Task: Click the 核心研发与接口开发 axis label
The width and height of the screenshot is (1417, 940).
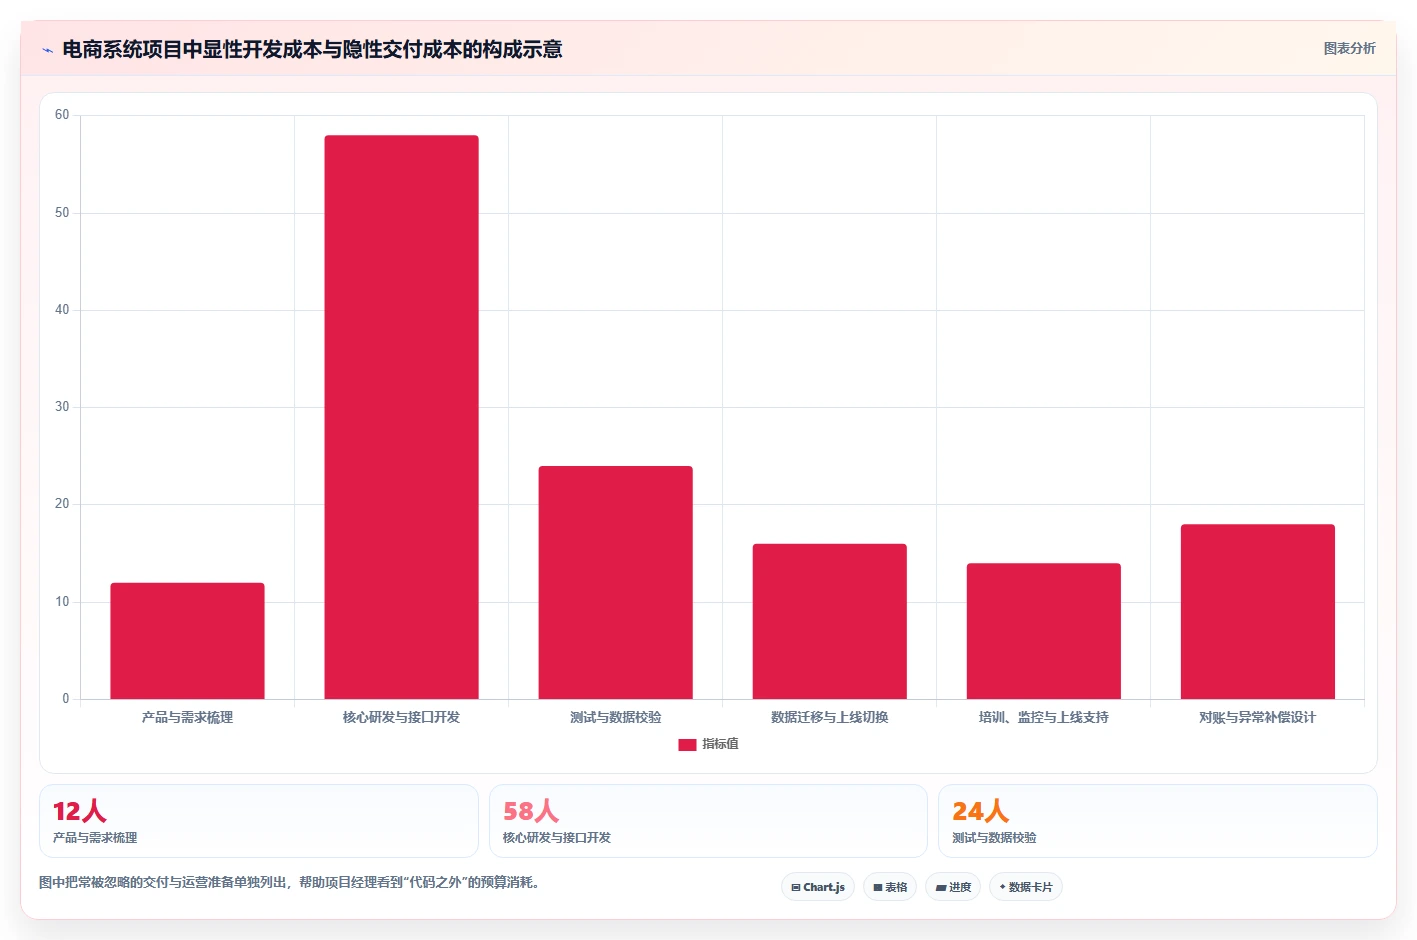Action: click(401, 717)
